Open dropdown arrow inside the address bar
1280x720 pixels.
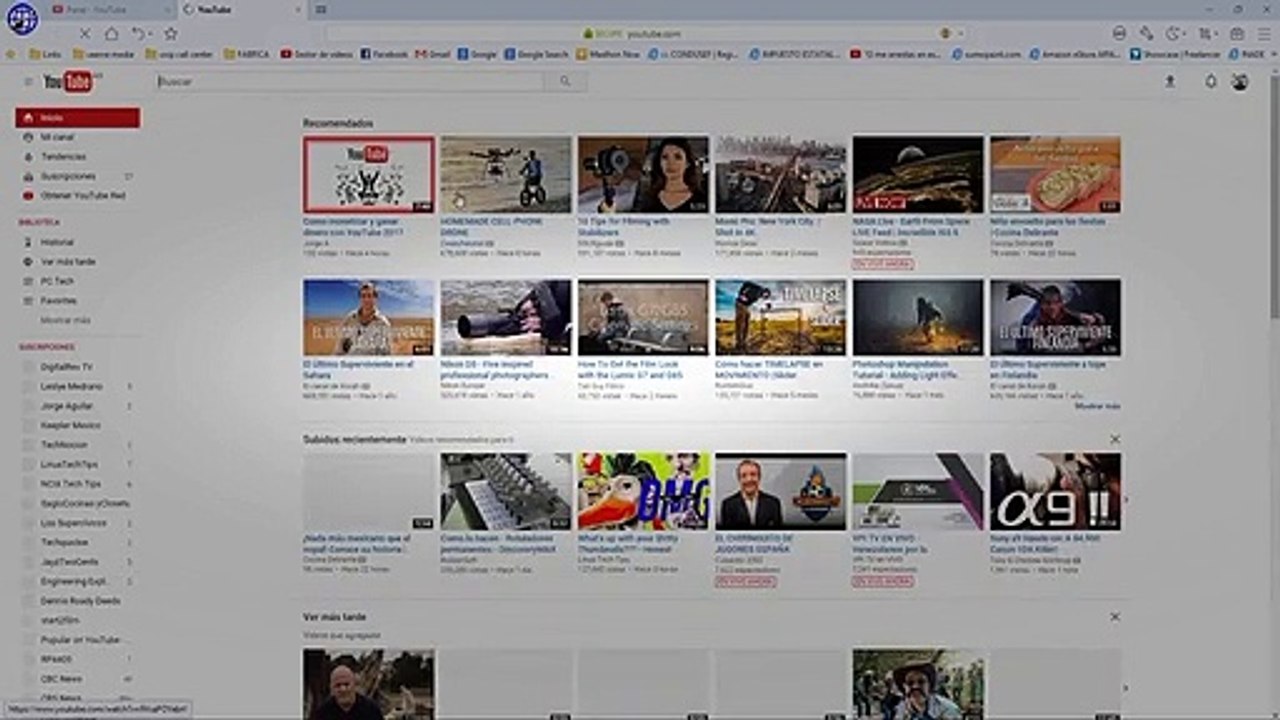[961, 33]
